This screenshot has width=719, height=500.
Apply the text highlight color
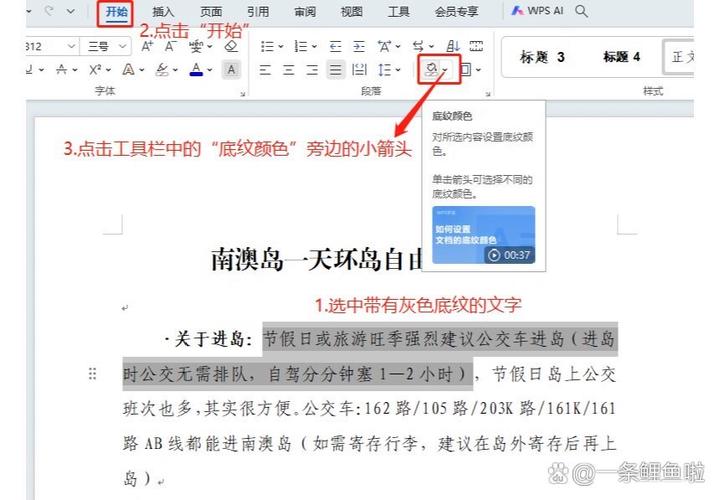tap(162, 70)
